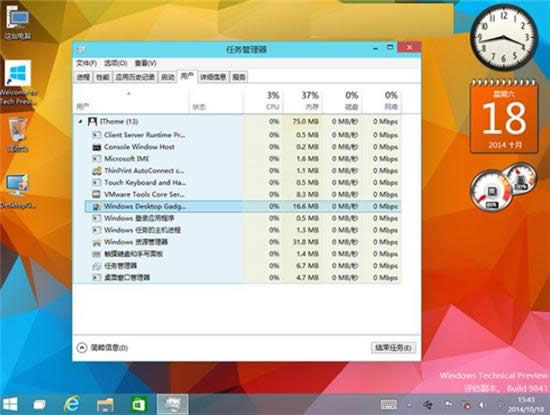Click the 结束任务(E) button
Image resolution: width=550 pixels, height=415 pixels.
pyautogui.click(x=393, y=348)
